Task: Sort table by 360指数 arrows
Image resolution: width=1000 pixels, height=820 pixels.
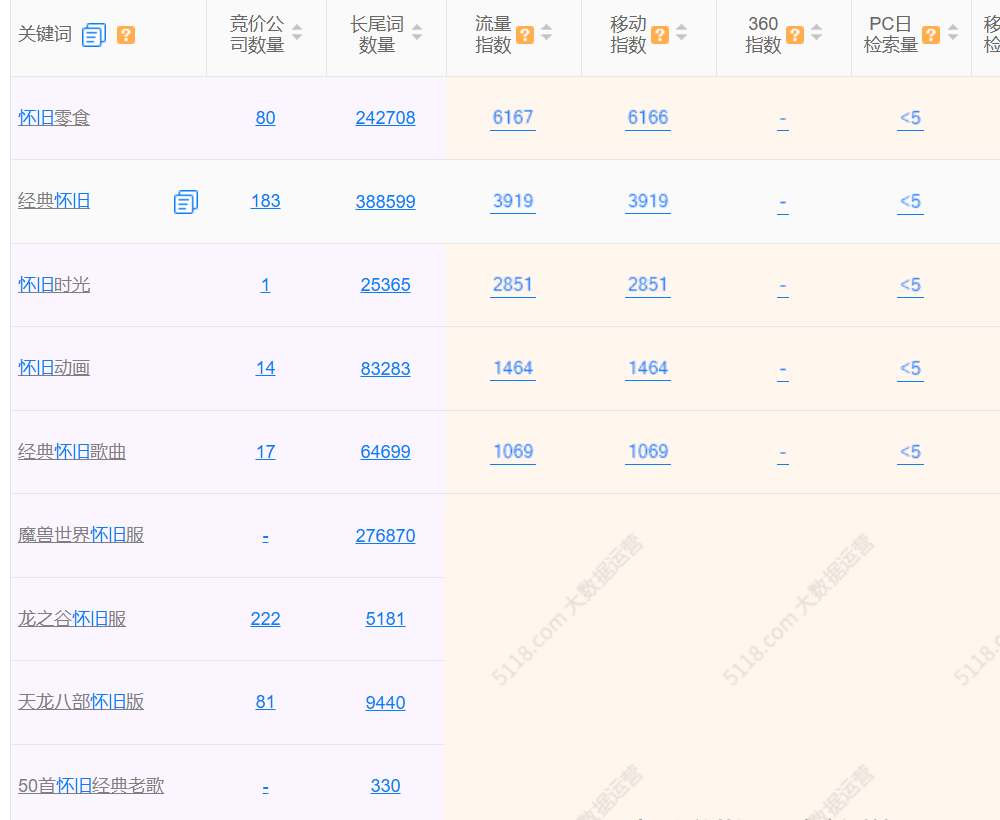Action: click(x=817, y=33)
